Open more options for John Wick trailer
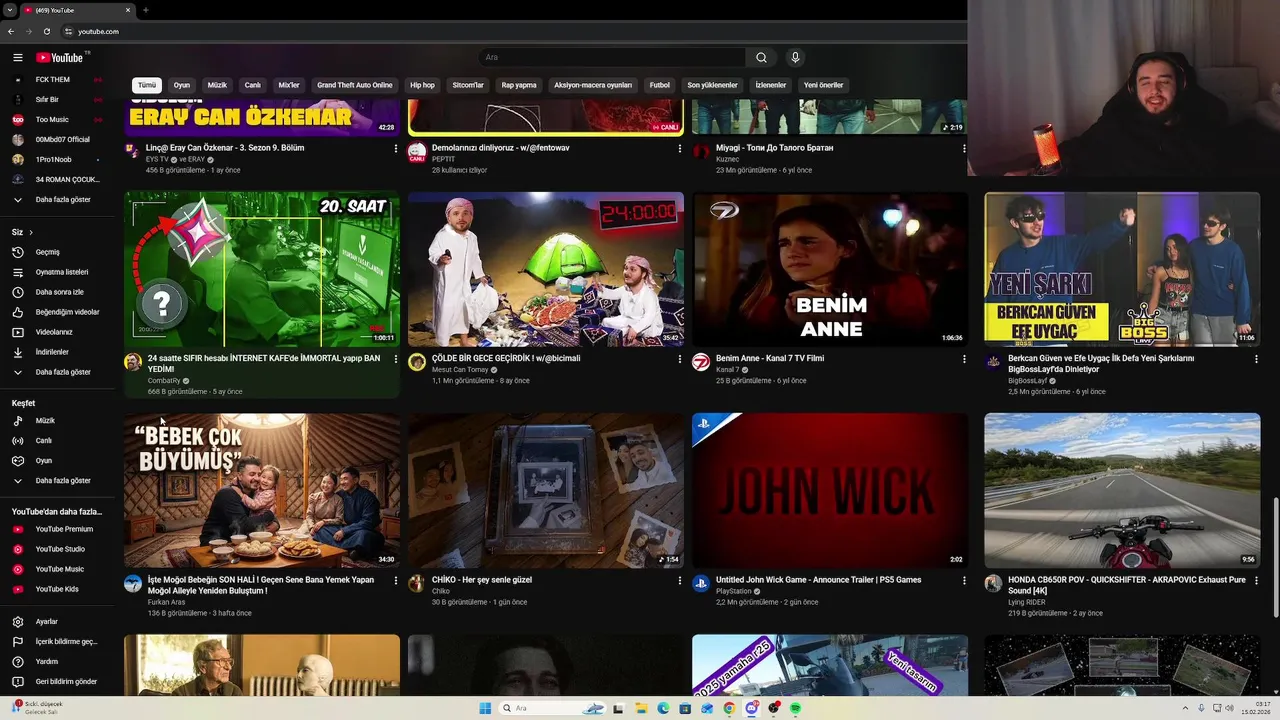The width and height of the screenshot is (1280, 720). (964, 580)
